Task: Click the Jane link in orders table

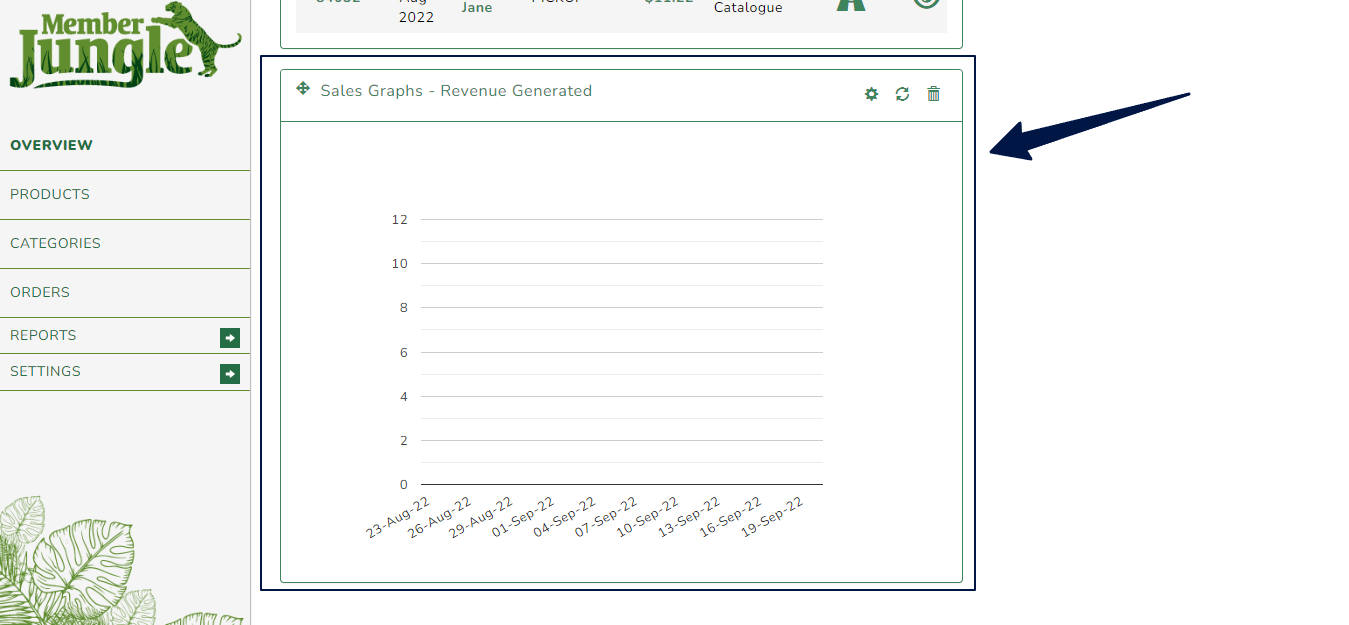Action: 477,7
